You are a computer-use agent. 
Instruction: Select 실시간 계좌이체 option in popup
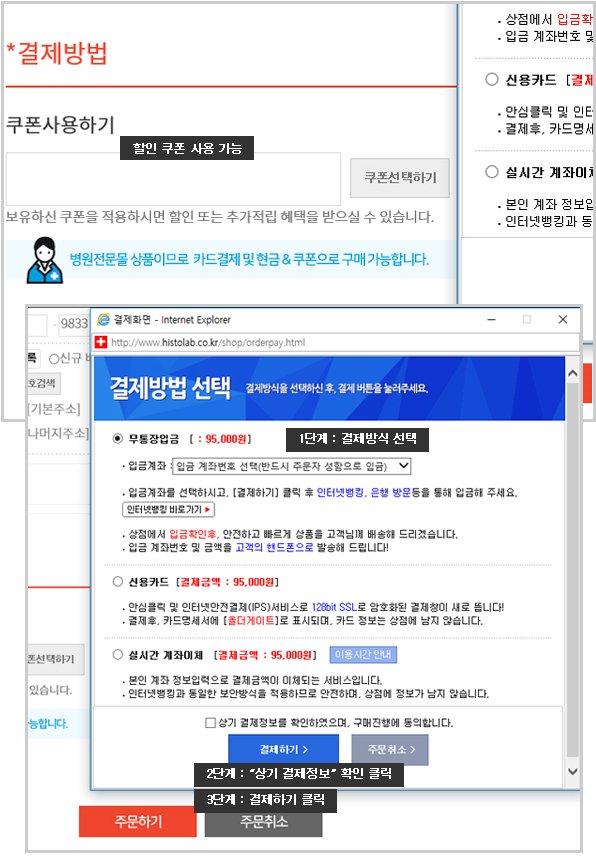tap(117, 654)
